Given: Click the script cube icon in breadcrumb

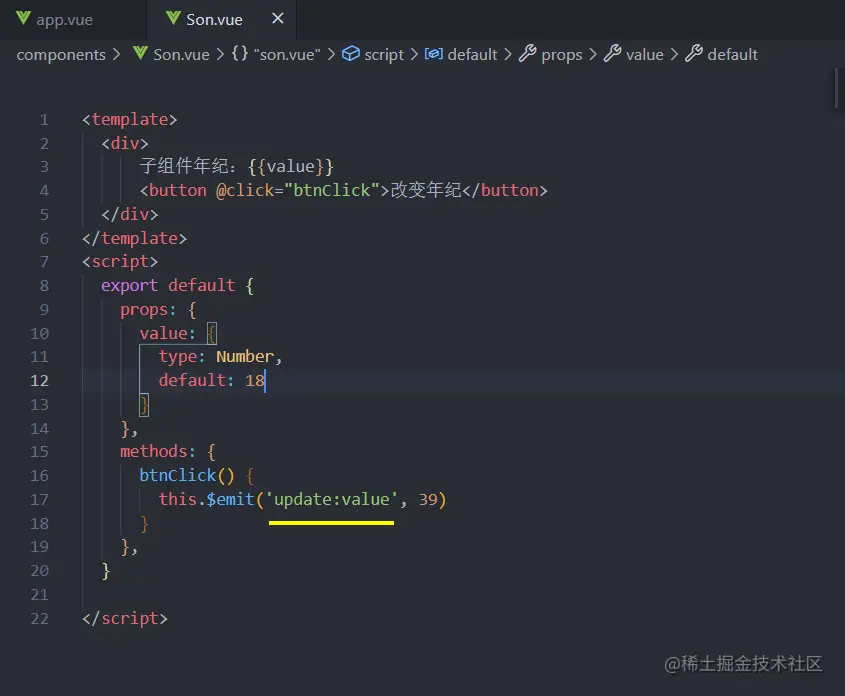Looking at the screenshot, I should click(351, 53).
